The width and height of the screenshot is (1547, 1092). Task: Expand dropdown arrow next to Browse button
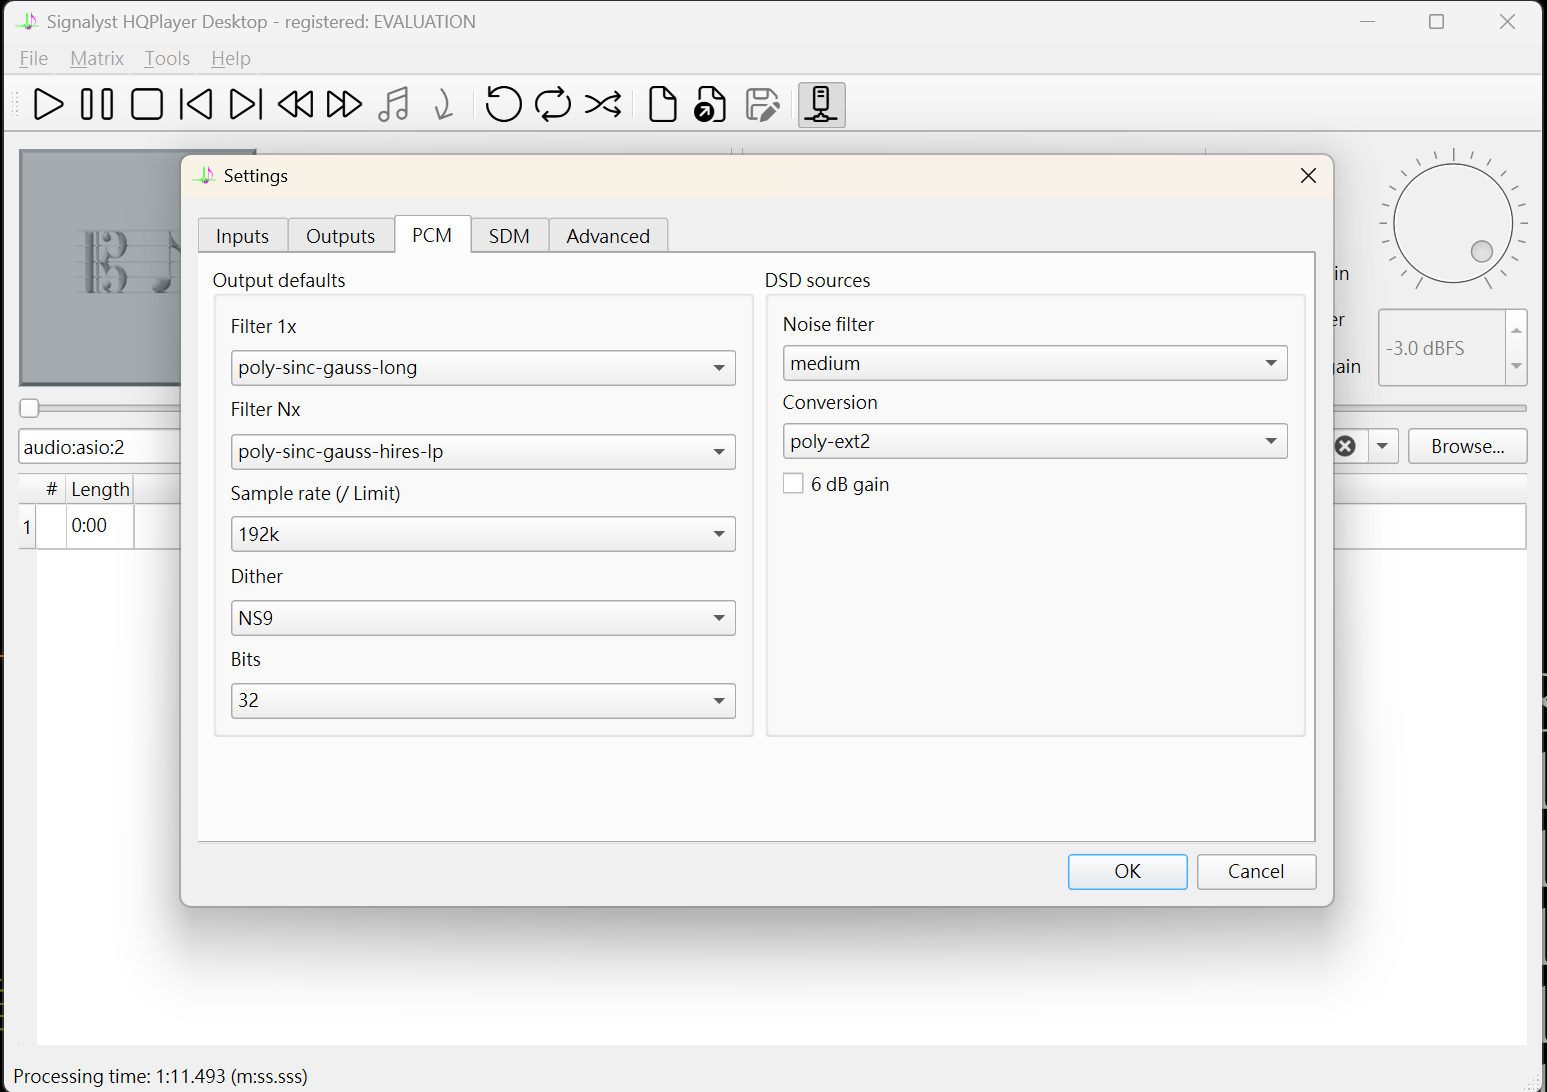tap(1382, 446)
